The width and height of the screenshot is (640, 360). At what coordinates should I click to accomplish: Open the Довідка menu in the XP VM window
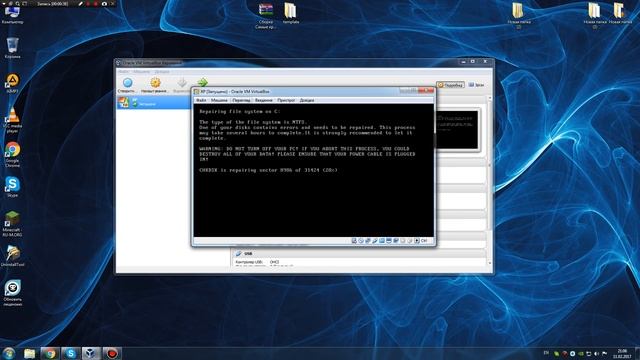coord(307,100)
